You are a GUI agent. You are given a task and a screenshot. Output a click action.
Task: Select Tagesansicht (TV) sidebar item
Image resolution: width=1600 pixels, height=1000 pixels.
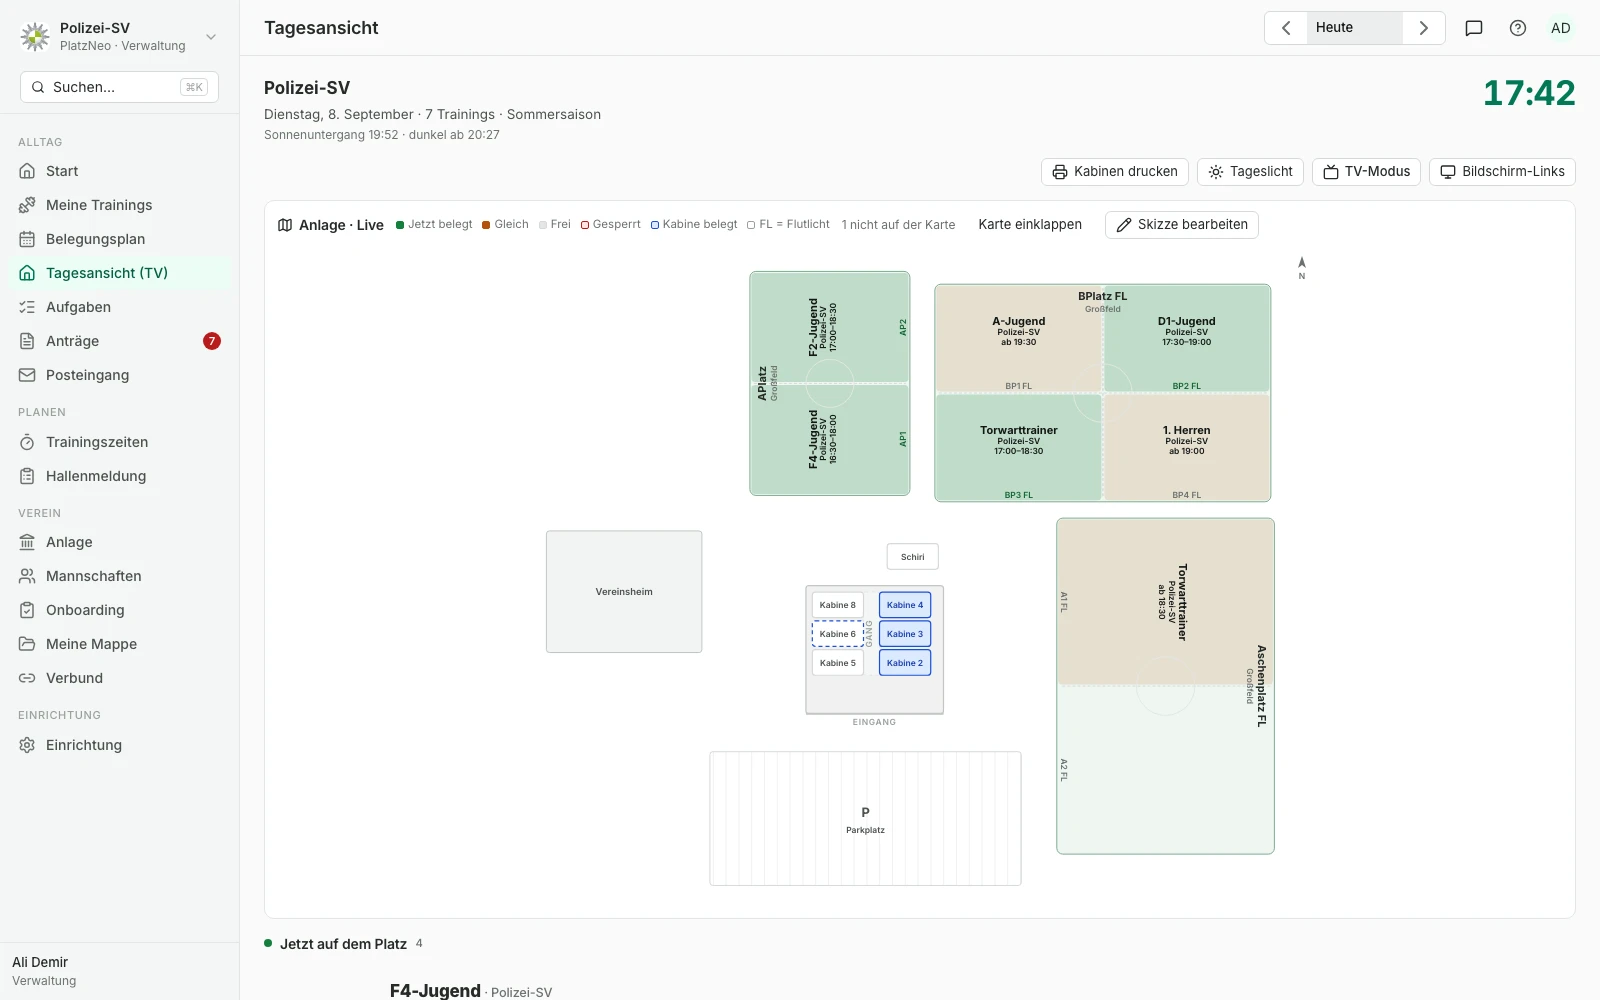[120, 273]
